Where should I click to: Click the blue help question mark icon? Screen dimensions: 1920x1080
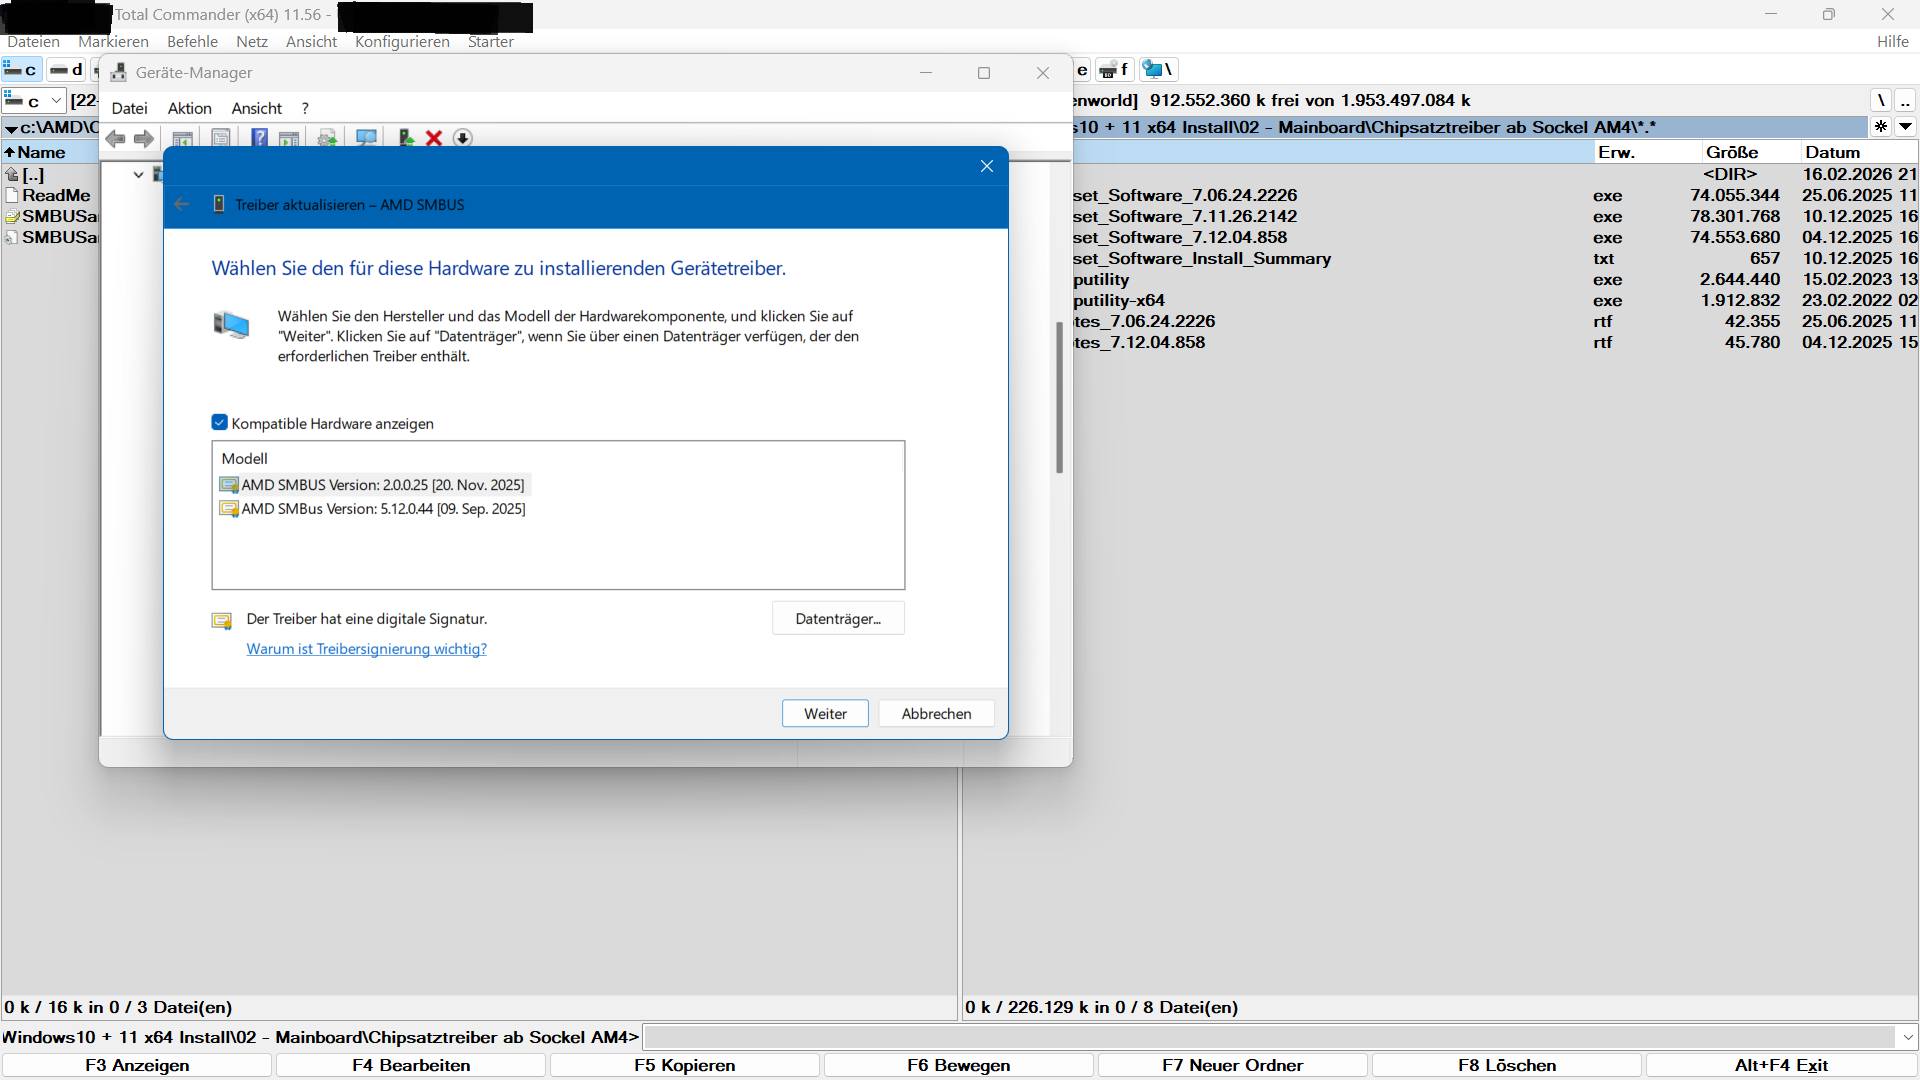(x=259, y=138)
